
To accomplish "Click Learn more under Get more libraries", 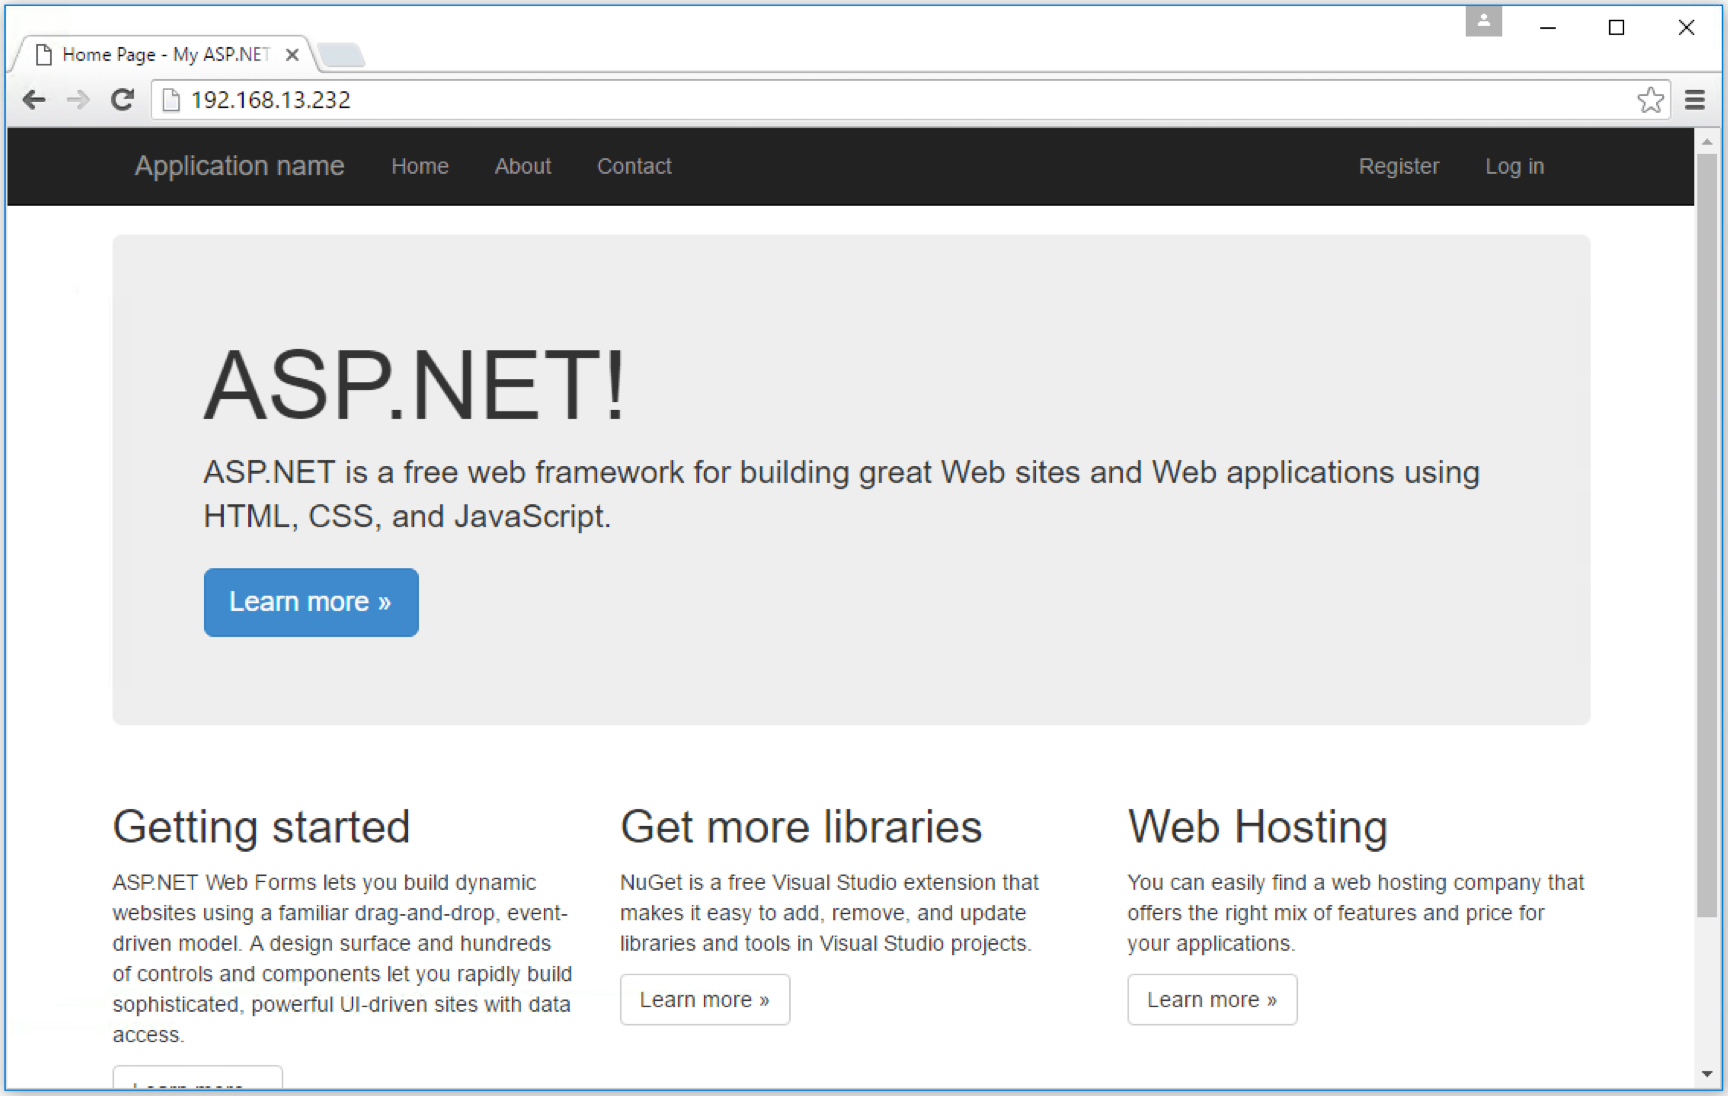I will 705,1000.
